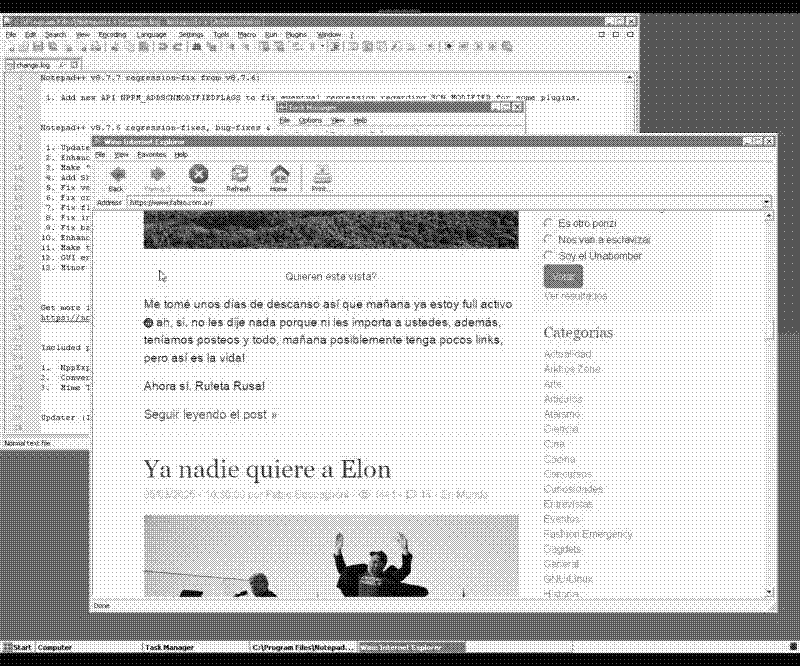This screenshot has height=666, width=800.
Task: Select the 'Soy el Unabomber' poll option
Action: [x=548, y=255]
